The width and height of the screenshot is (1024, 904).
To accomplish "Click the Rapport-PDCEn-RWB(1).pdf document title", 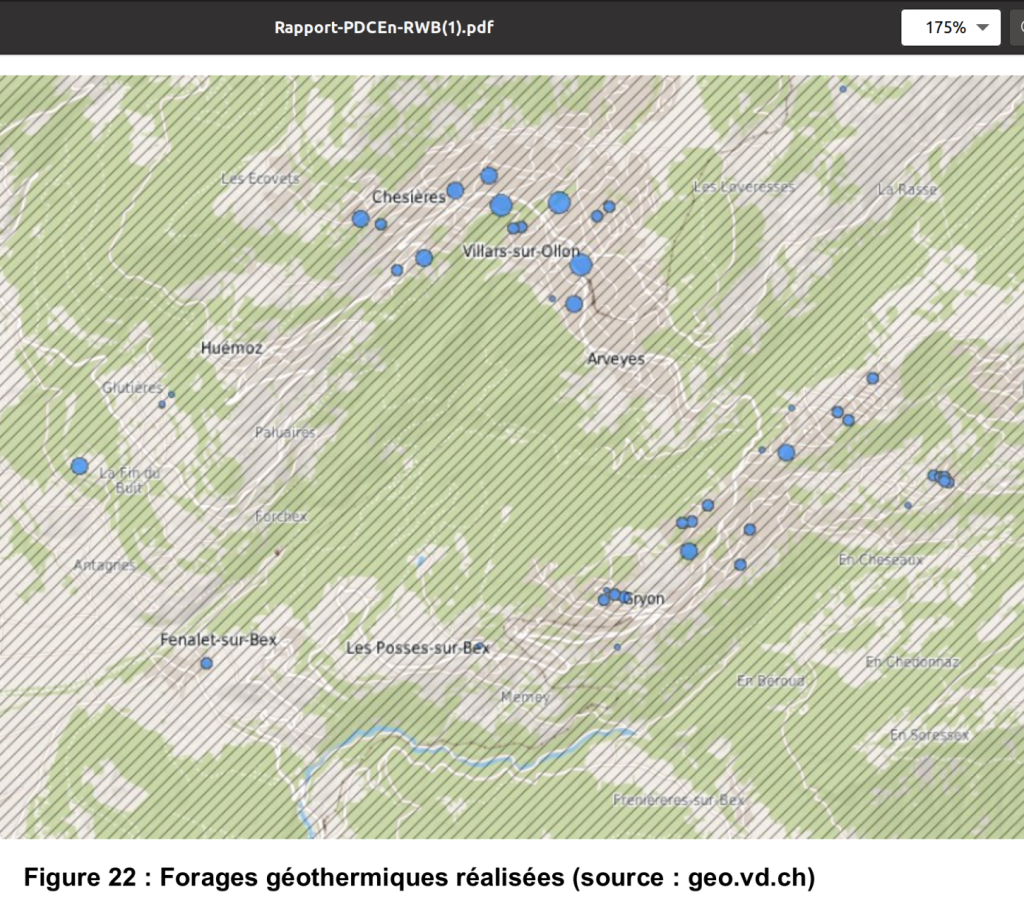I will tap(384, 27).
